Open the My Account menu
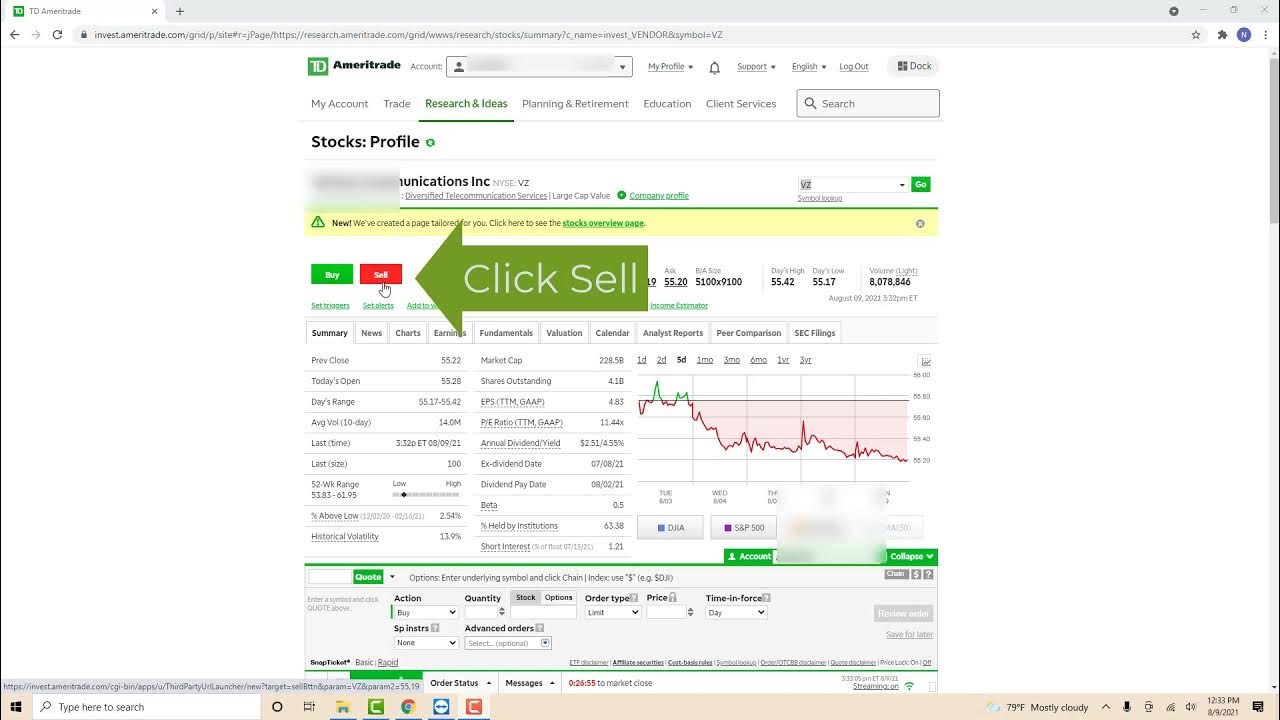The height and width of the screenshot is (720, 1280). coord(340,104)
